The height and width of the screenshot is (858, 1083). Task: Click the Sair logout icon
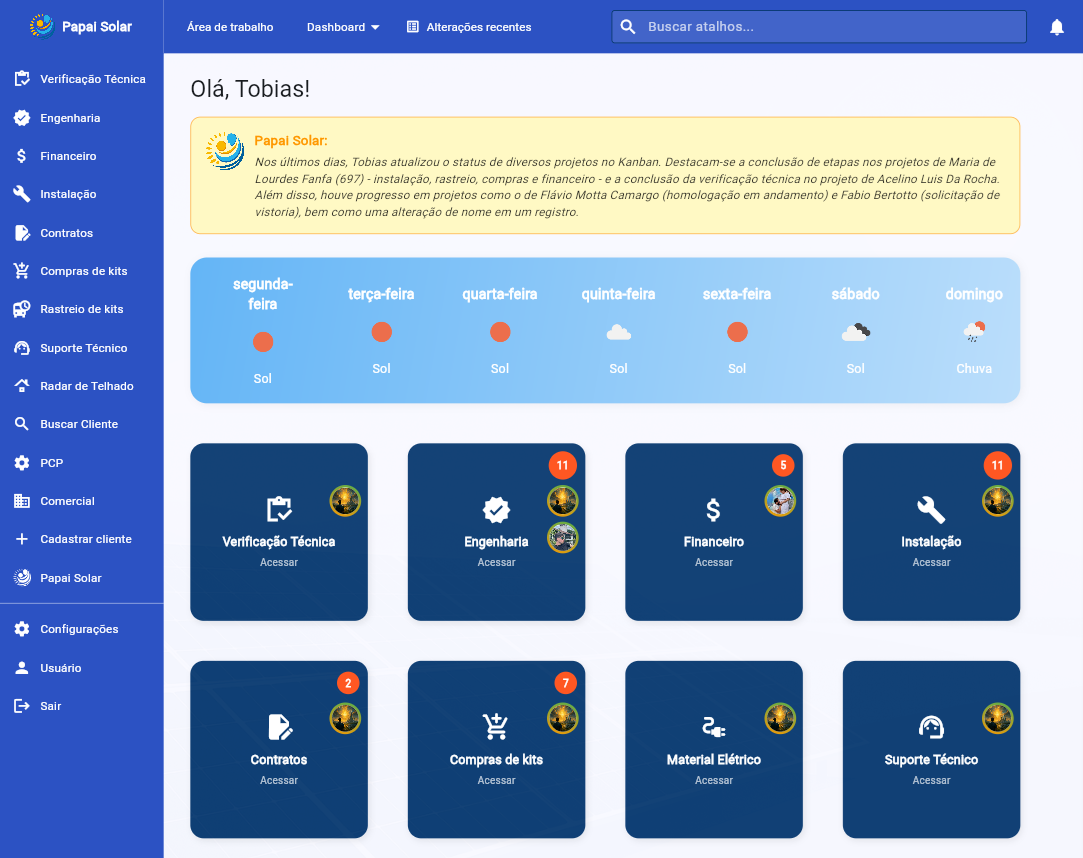tap(22, 706)
